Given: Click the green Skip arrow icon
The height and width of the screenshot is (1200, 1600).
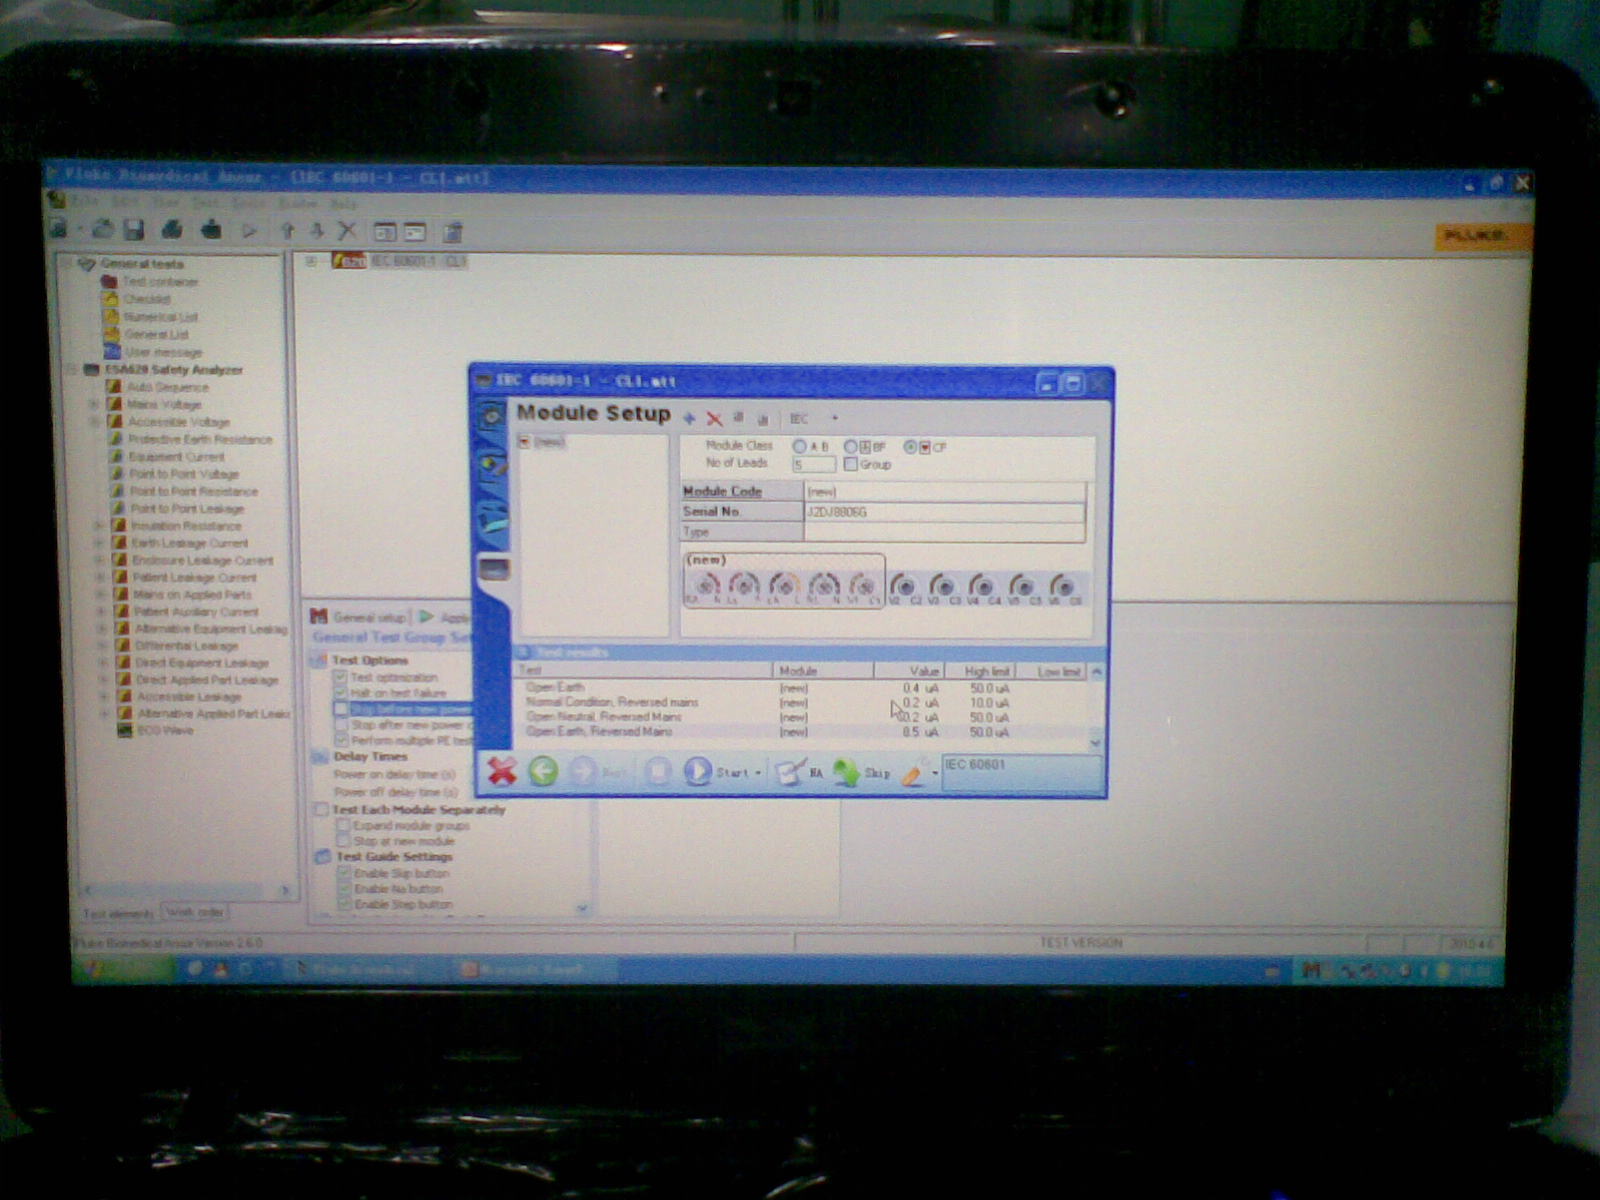Looking at the screenshot, I should 846,772.
